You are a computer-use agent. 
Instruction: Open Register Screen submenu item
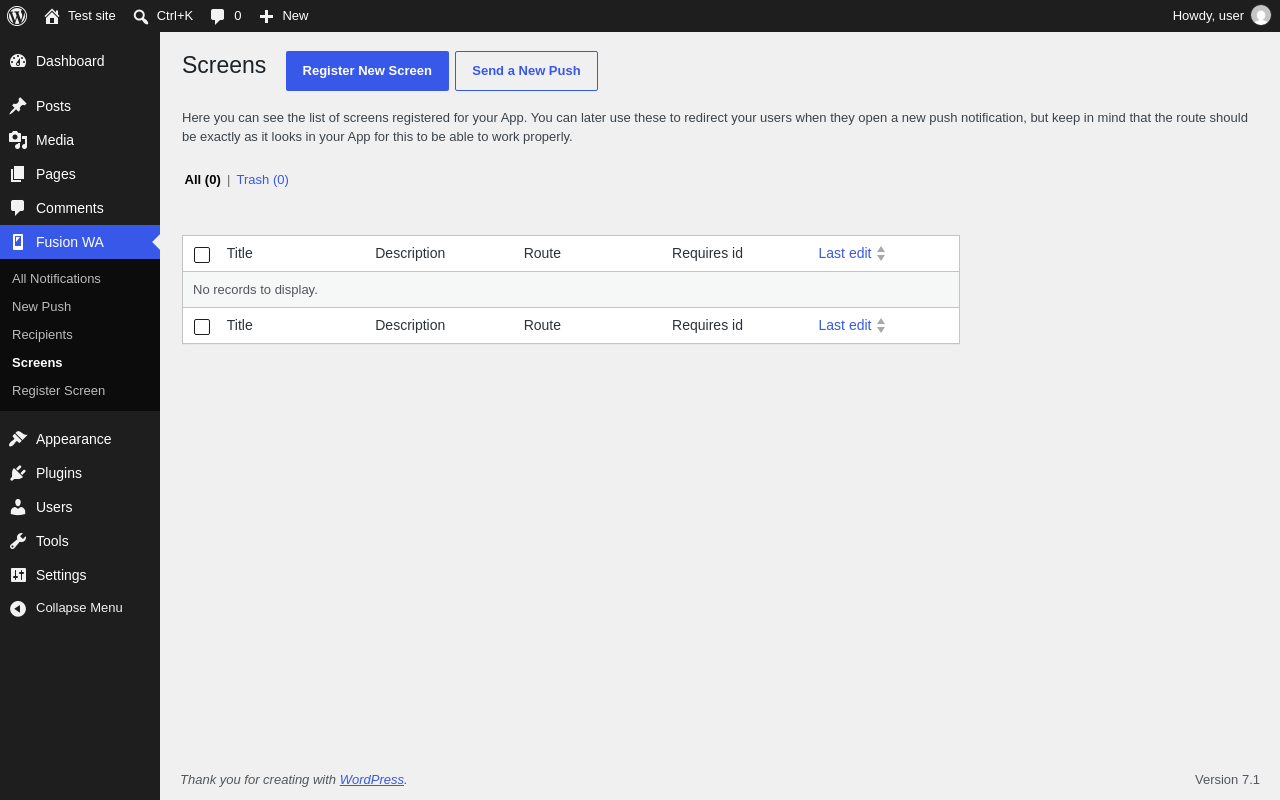(80, 391)
